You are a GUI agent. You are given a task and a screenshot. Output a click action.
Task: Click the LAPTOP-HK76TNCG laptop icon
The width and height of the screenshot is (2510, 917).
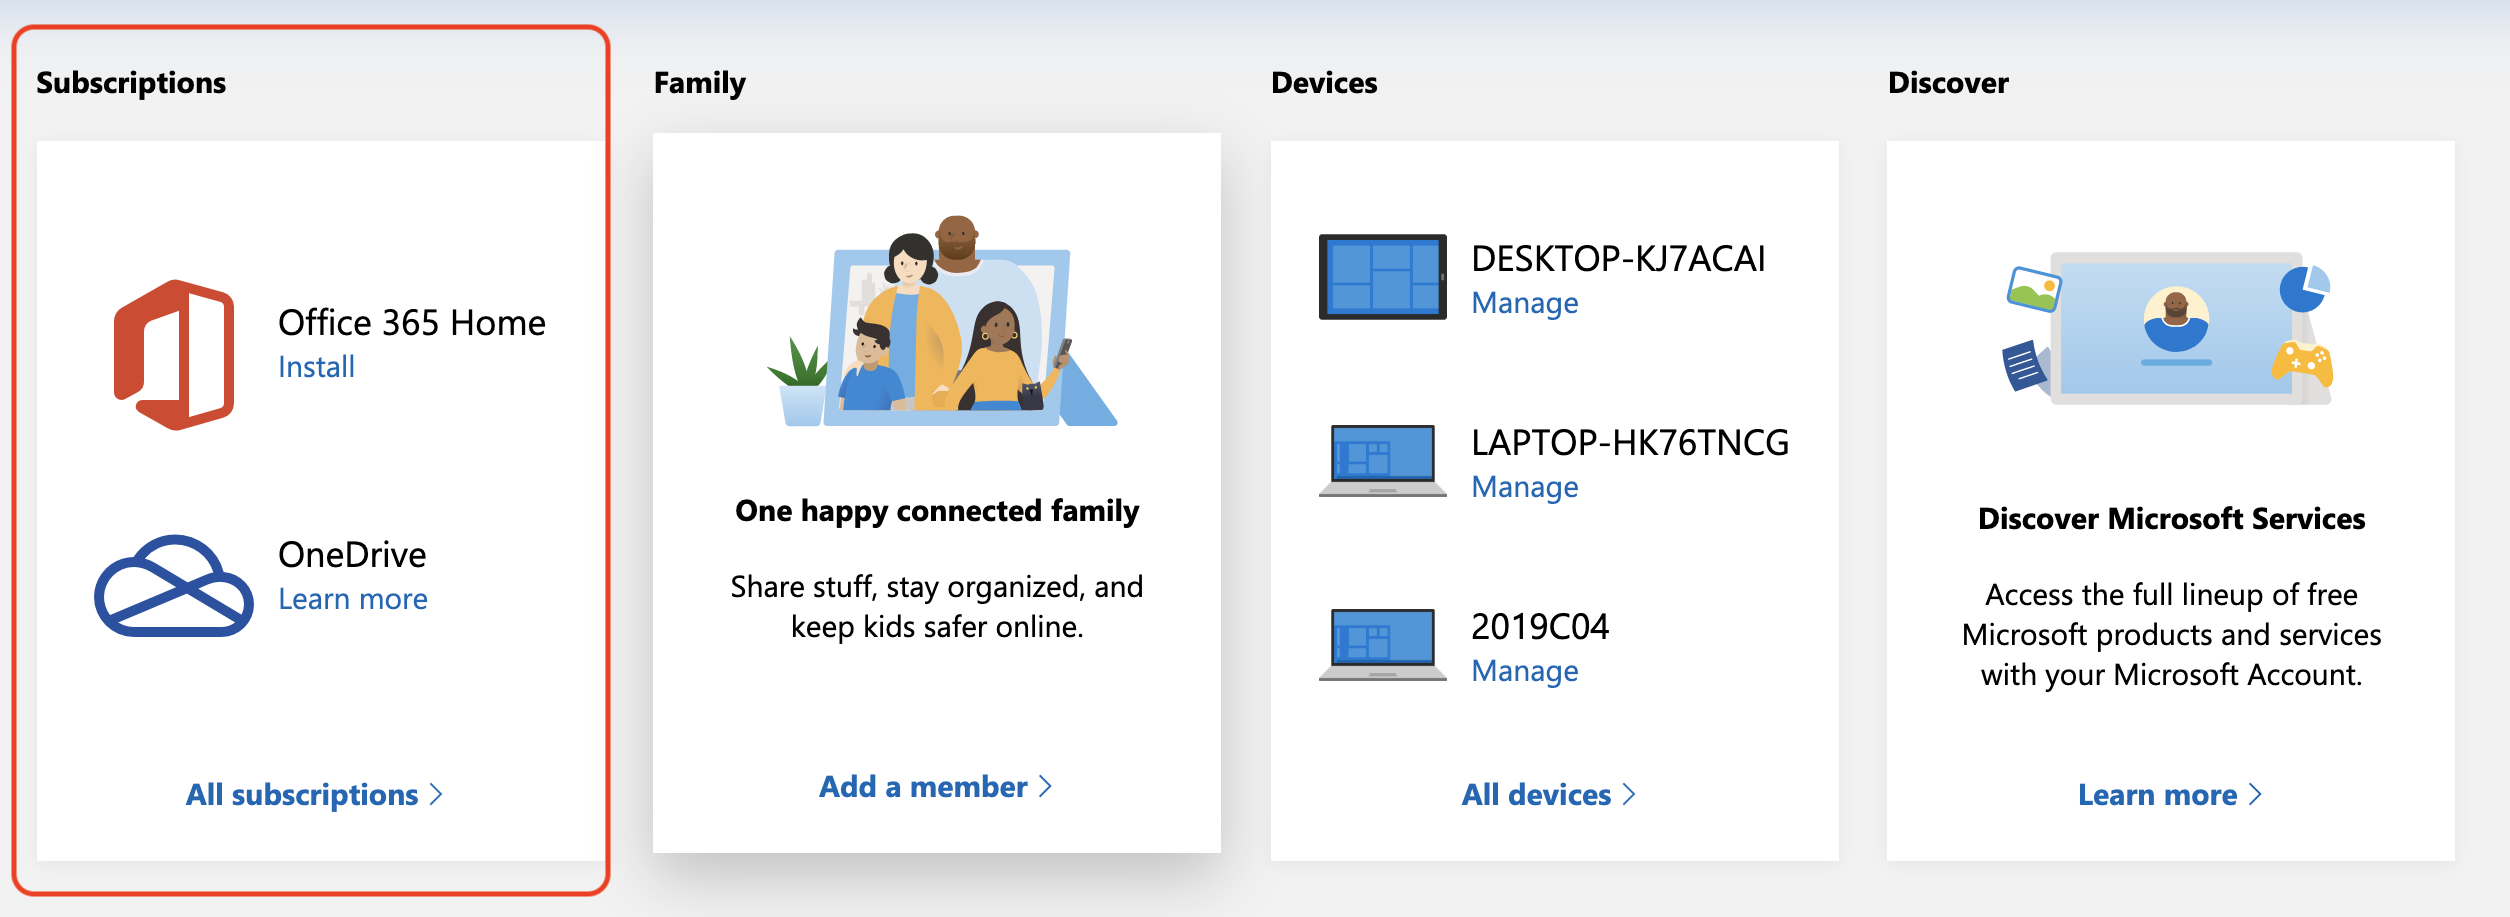click(1382, 461)
